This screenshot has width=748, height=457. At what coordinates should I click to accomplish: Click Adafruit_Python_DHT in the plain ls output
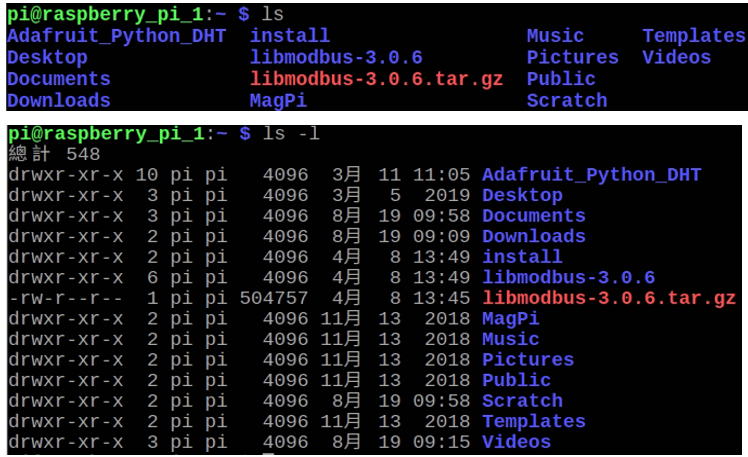pos(116,37)
